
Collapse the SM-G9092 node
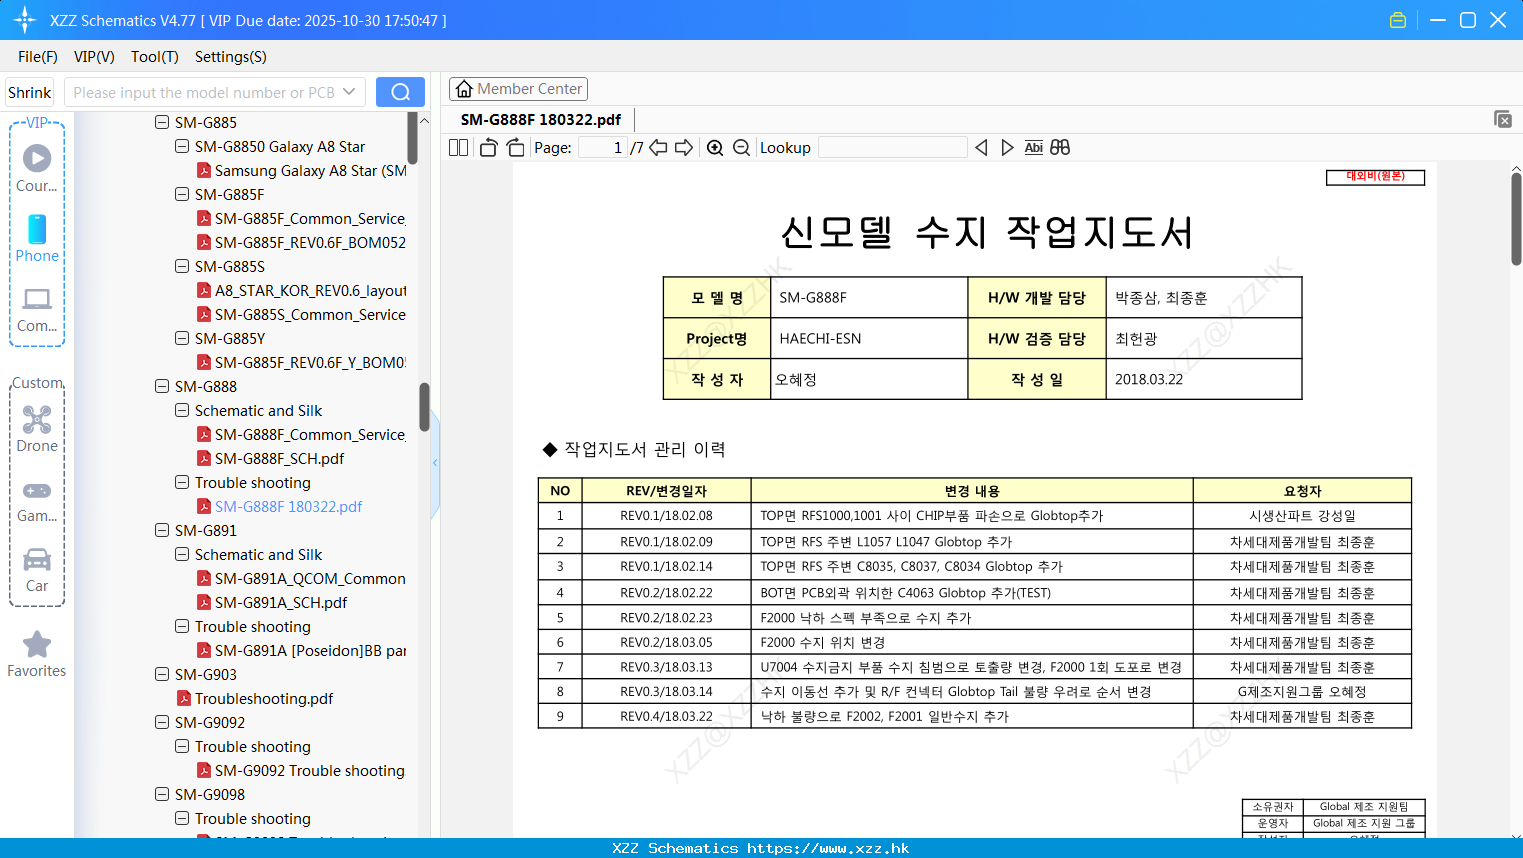click(162, 722)
